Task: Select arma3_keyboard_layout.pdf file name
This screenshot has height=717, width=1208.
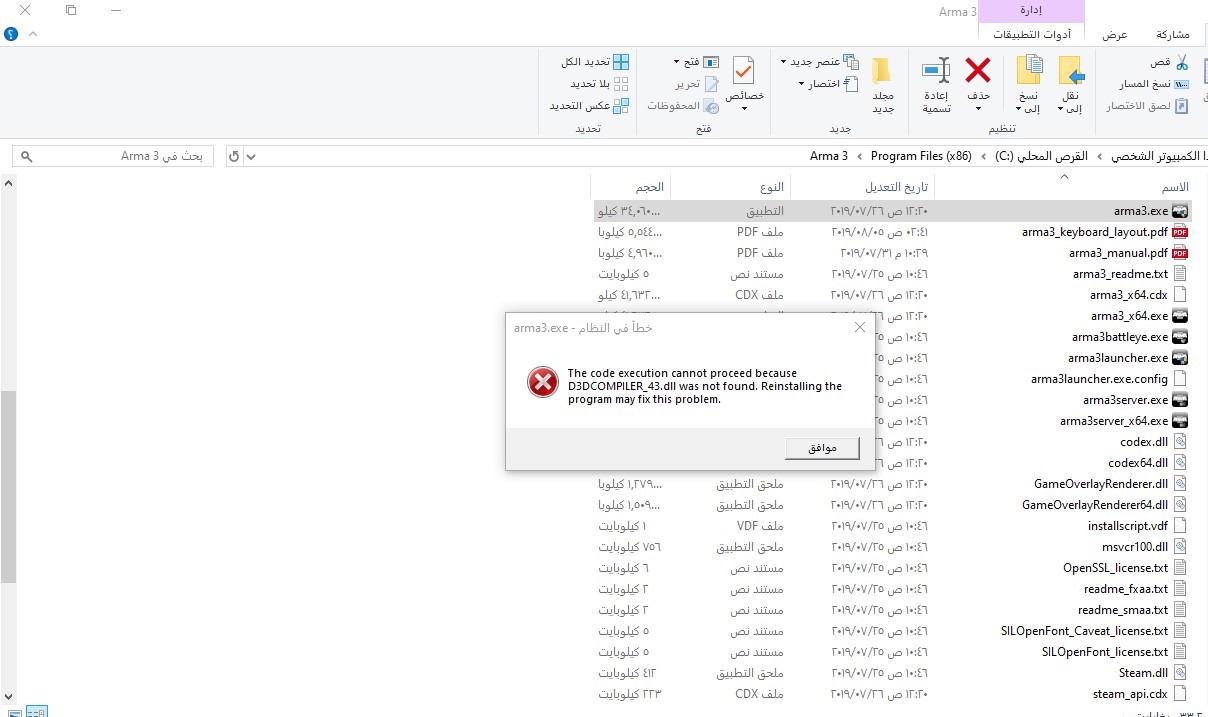Action: pos(1095,232)
